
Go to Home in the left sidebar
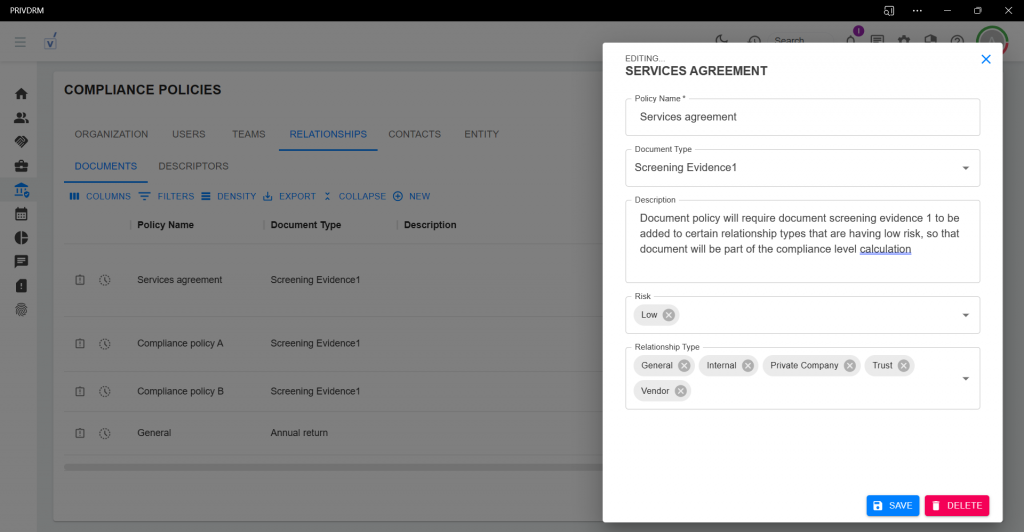point(21,93)
